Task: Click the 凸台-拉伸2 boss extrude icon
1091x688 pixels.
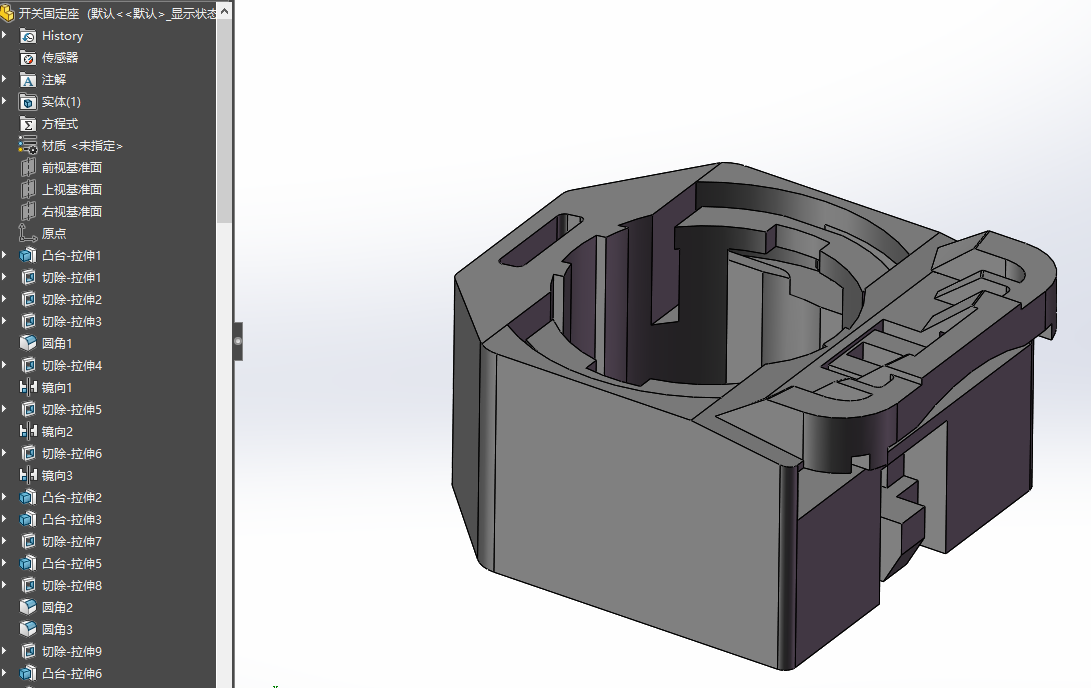Action: (x=28, y=497)
